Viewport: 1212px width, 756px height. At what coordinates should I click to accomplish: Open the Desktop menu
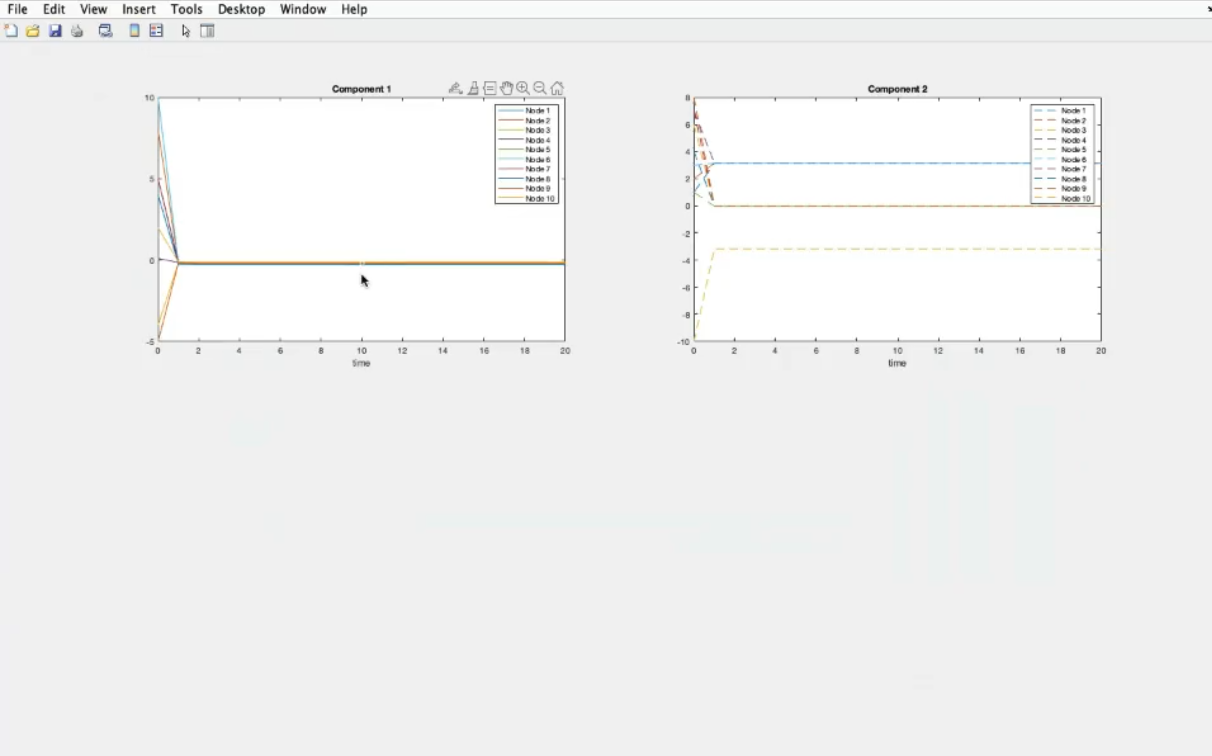click(241, 9)
